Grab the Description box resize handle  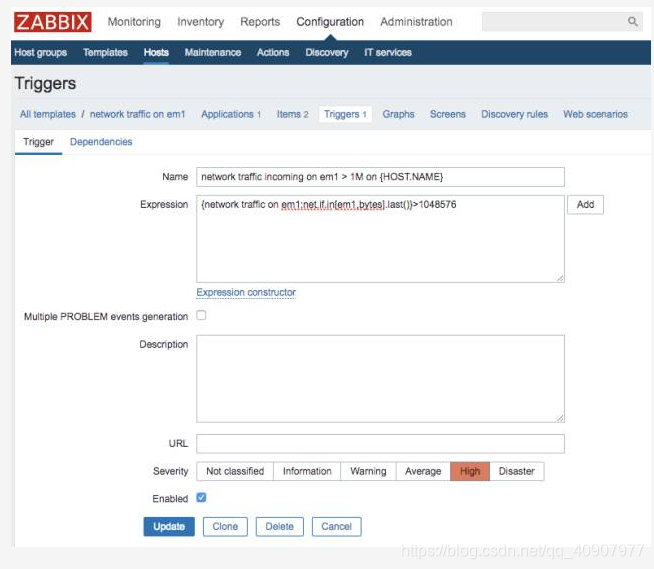point(560,418)
